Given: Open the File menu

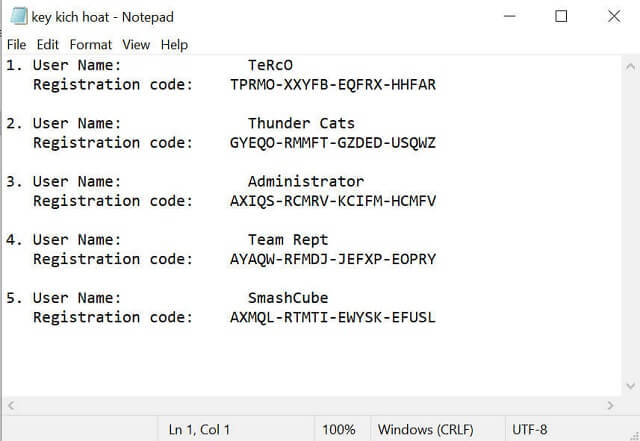Looking at the screenshot, I should coord(16,45).
